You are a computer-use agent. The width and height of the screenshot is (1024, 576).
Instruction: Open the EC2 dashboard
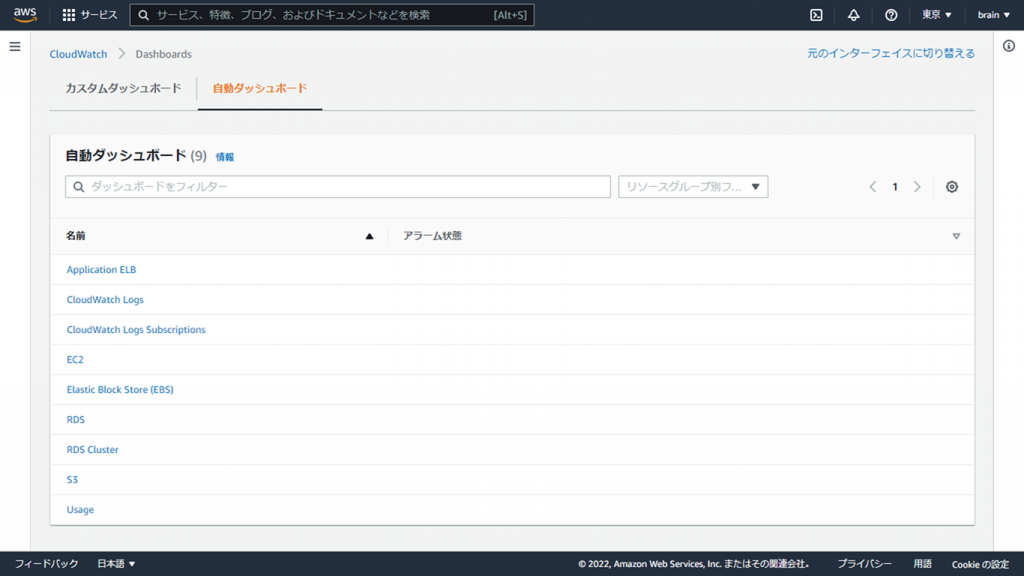(x=75, y=360)
